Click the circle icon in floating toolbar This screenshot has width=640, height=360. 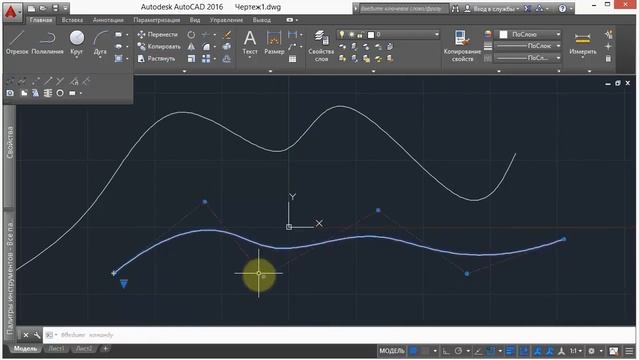coord(60,93)
